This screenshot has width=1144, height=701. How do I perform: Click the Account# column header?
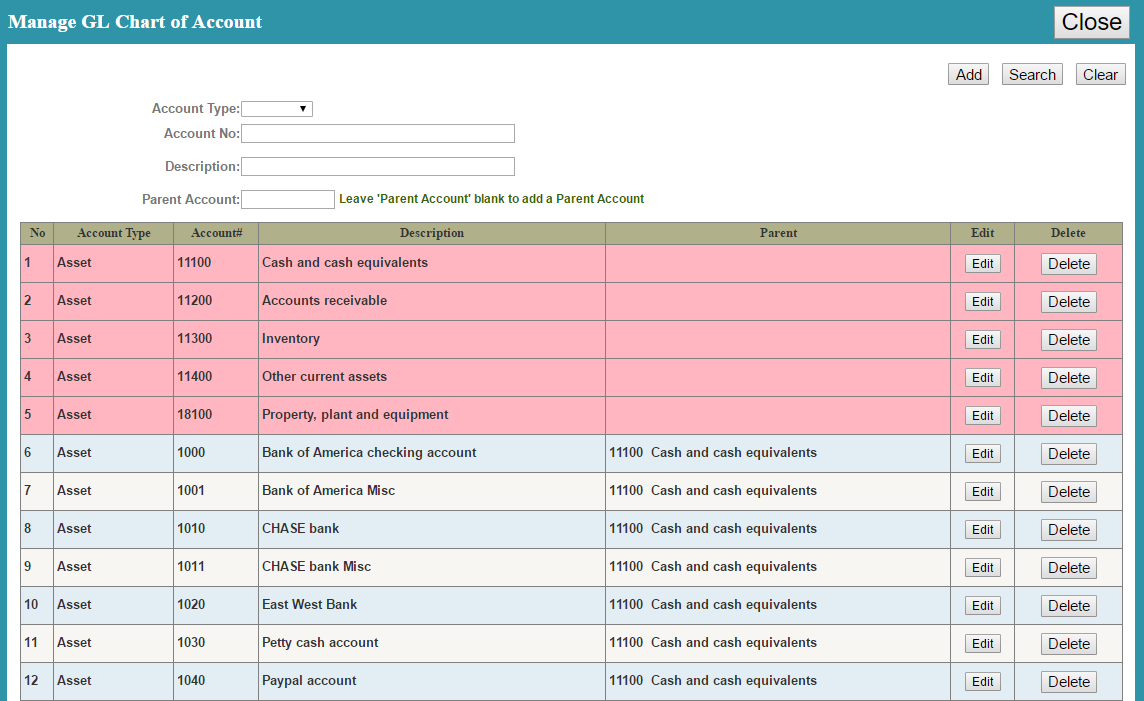point(216,233)
